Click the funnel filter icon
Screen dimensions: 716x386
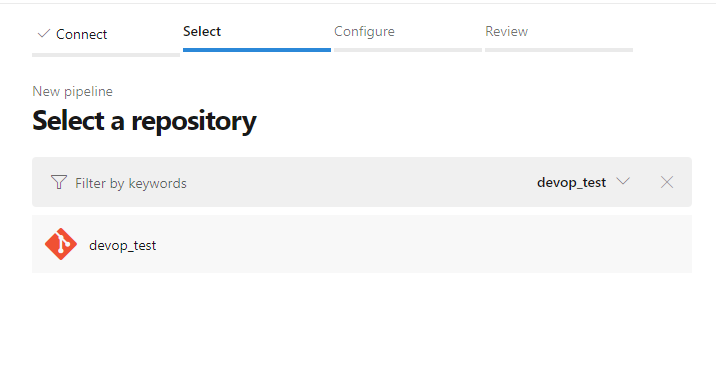pos(59,182)
